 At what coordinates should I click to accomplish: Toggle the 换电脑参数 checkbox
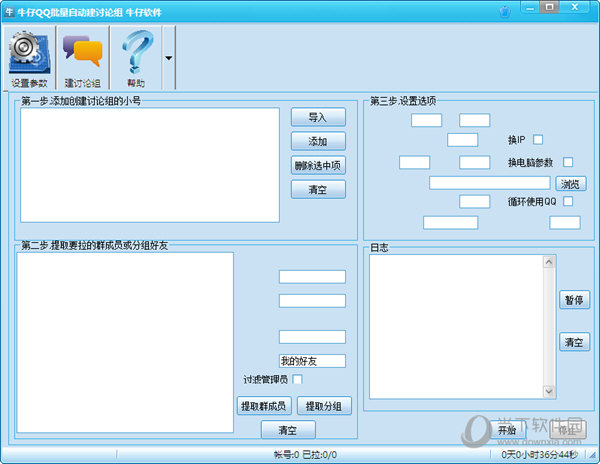[x=568, y=162]
